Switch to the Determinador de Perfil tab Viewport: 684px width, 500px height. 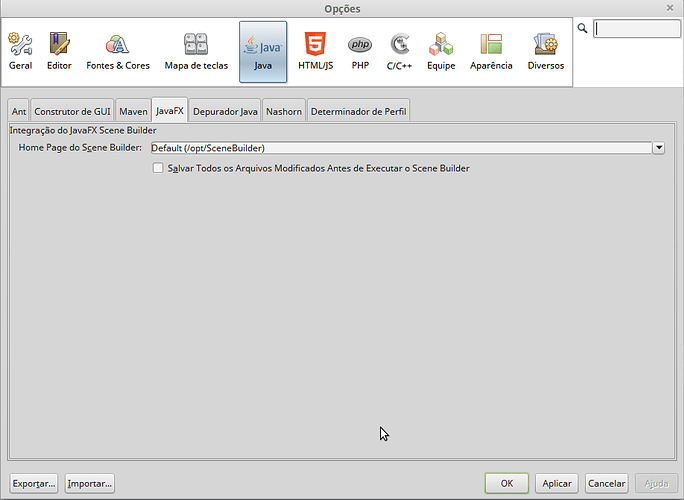358,111
